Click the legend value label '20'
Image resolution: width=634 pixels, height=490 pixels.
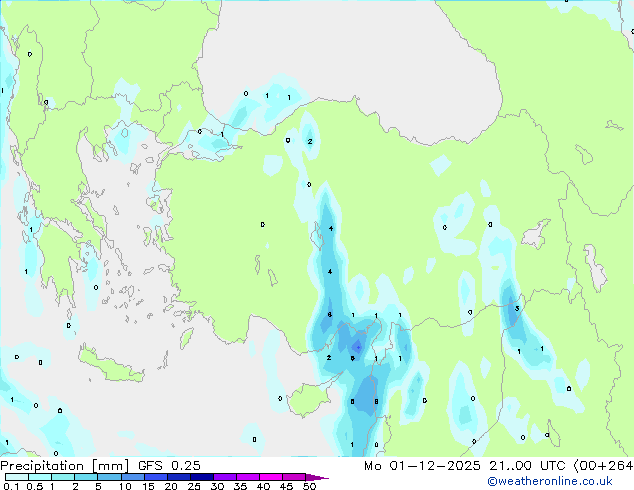pyautogui.click(x=171, y=486)
